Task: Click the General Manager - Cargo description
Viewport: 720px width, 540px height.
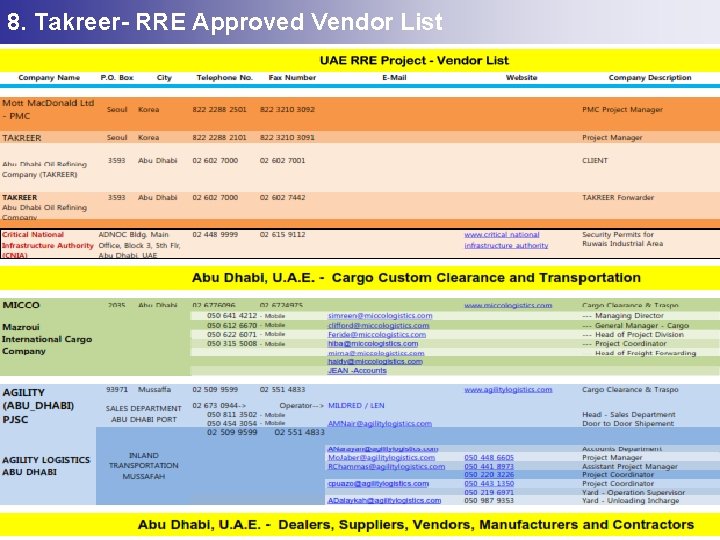Action: 642,326
